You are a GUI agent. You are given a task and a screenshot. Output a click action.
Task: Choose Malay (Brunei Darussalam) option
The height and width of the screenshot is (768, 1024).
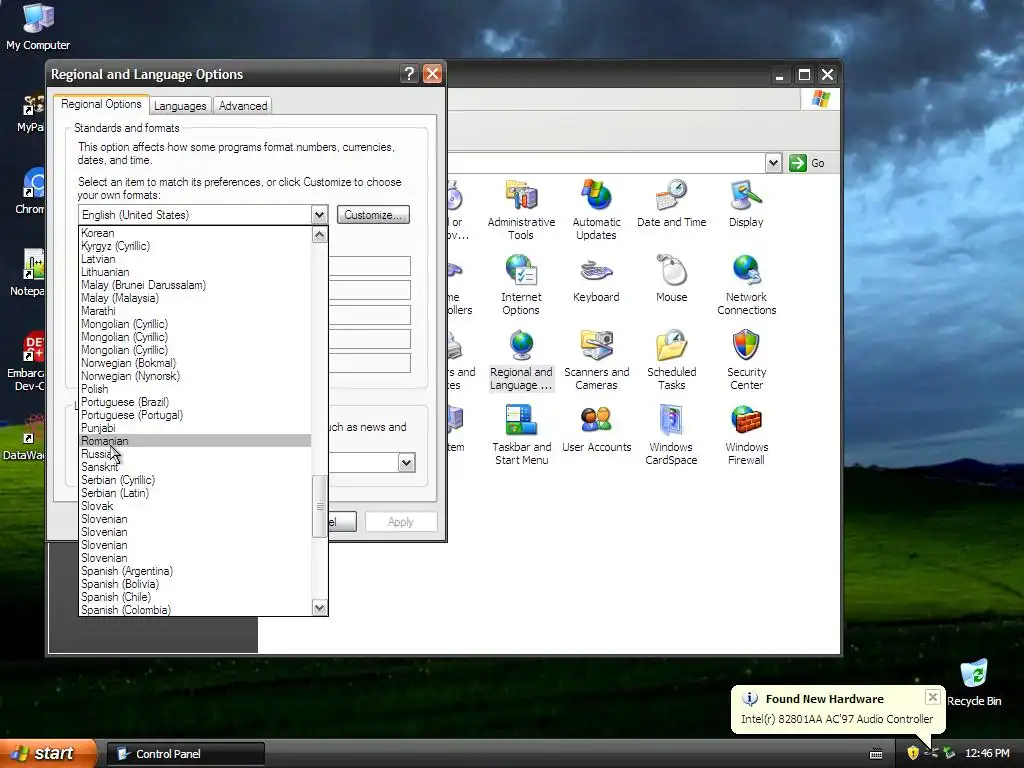click(195, 285)
